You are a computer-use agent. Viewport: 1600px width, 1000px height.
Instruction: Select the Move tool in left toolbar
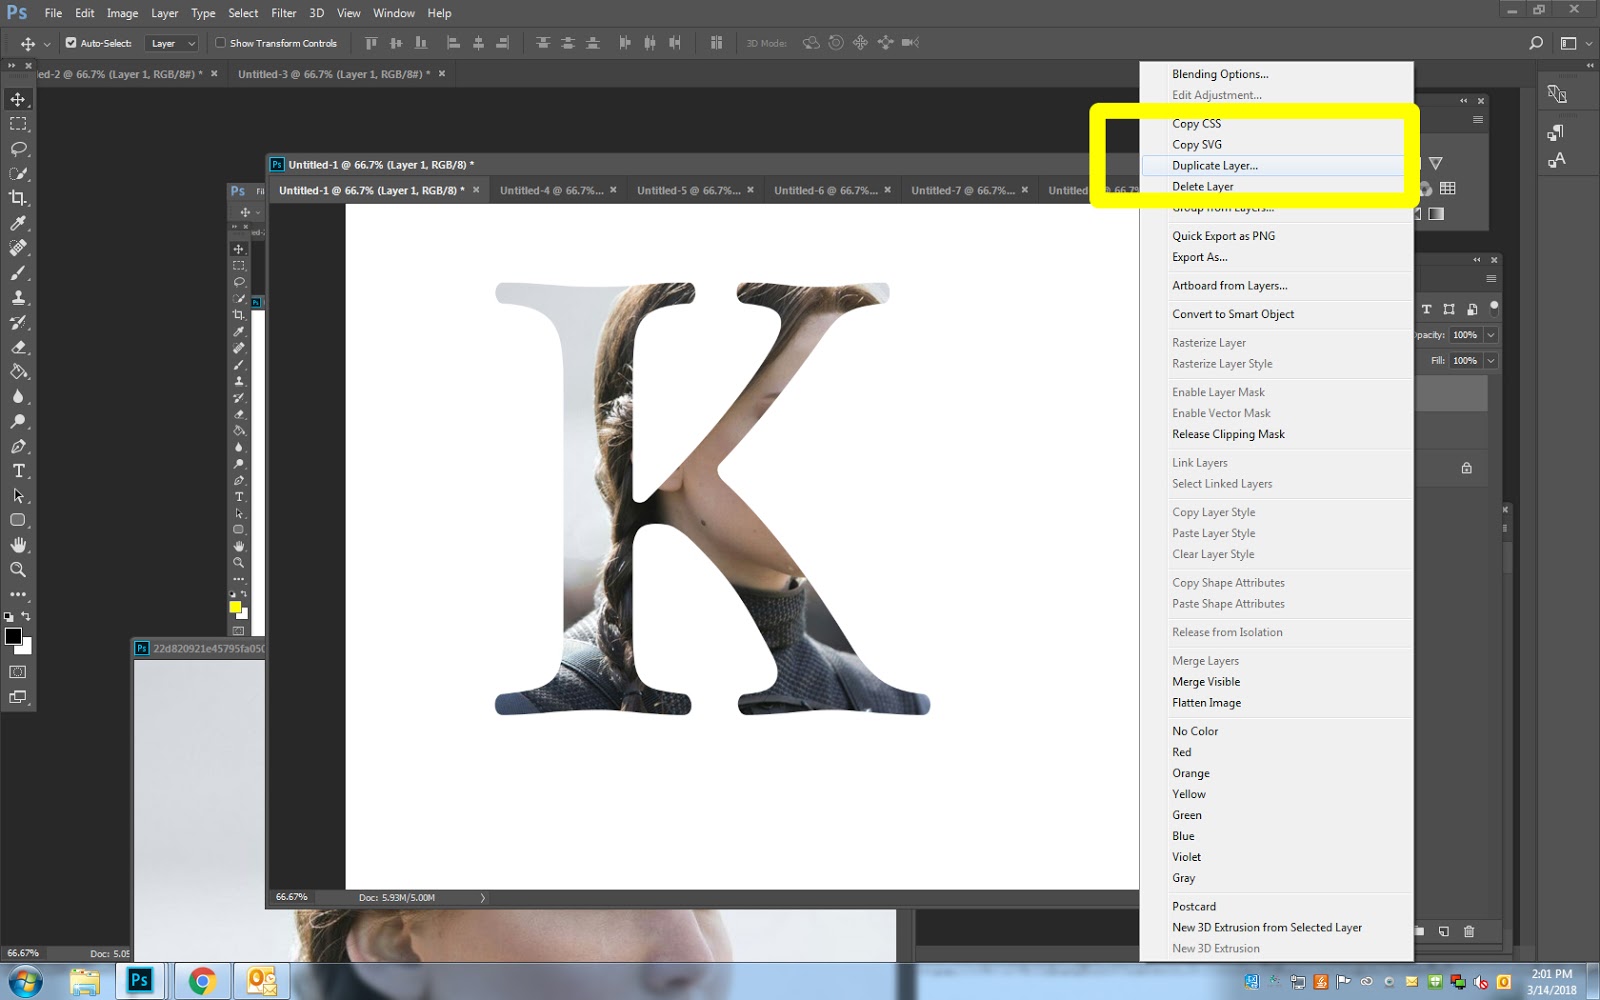coord(18,99)
